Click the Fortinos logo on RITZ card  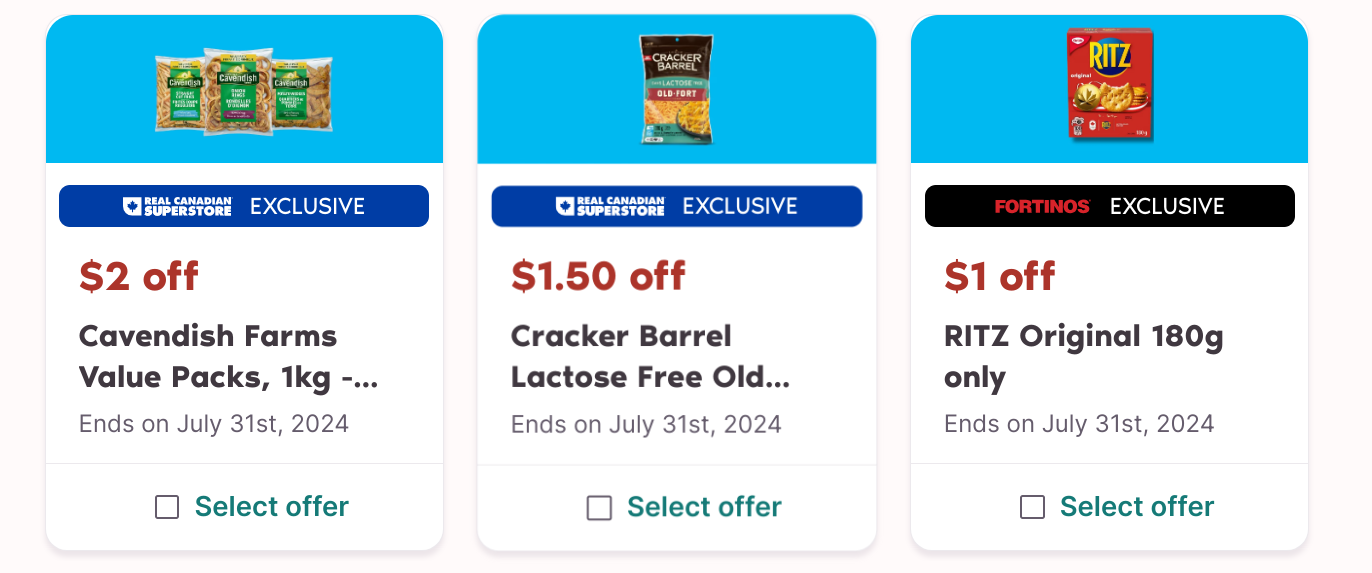click(1042, 206)
